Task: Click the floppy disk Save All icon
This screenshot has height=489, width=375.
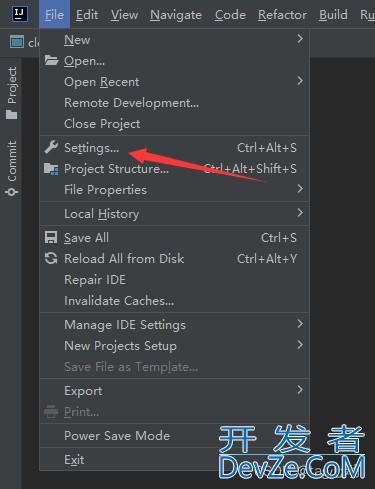Action: point(51,238)
